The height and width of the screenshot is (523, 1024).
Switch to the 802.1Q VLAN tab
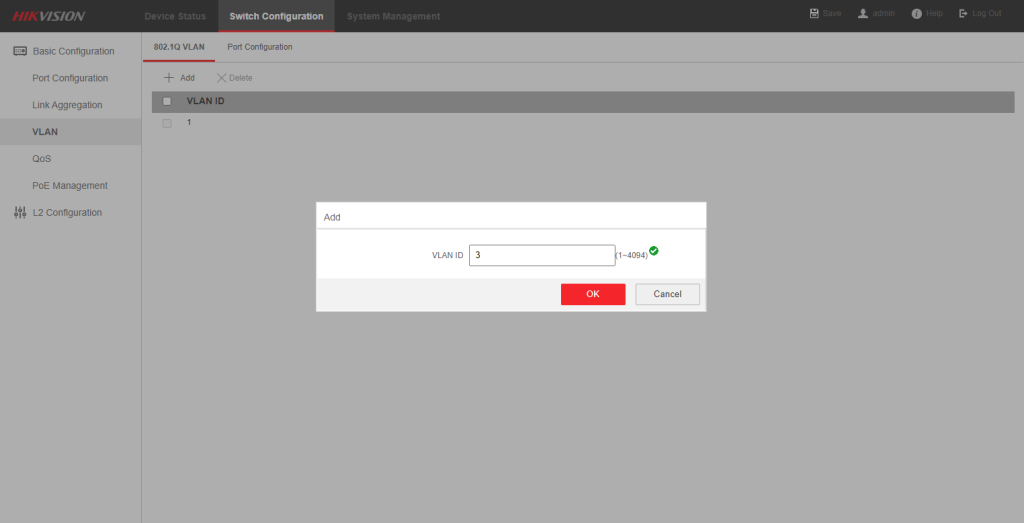tap(179, 47)
